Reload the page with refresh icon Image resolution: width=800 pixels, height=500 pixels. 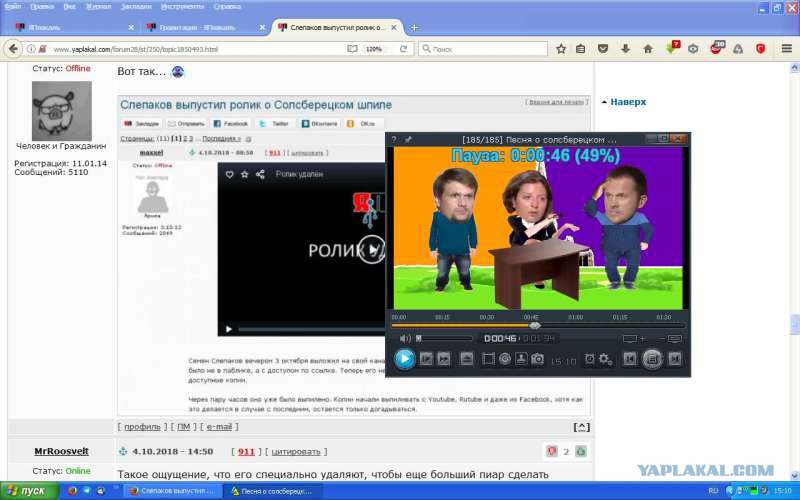coord(403,49)
